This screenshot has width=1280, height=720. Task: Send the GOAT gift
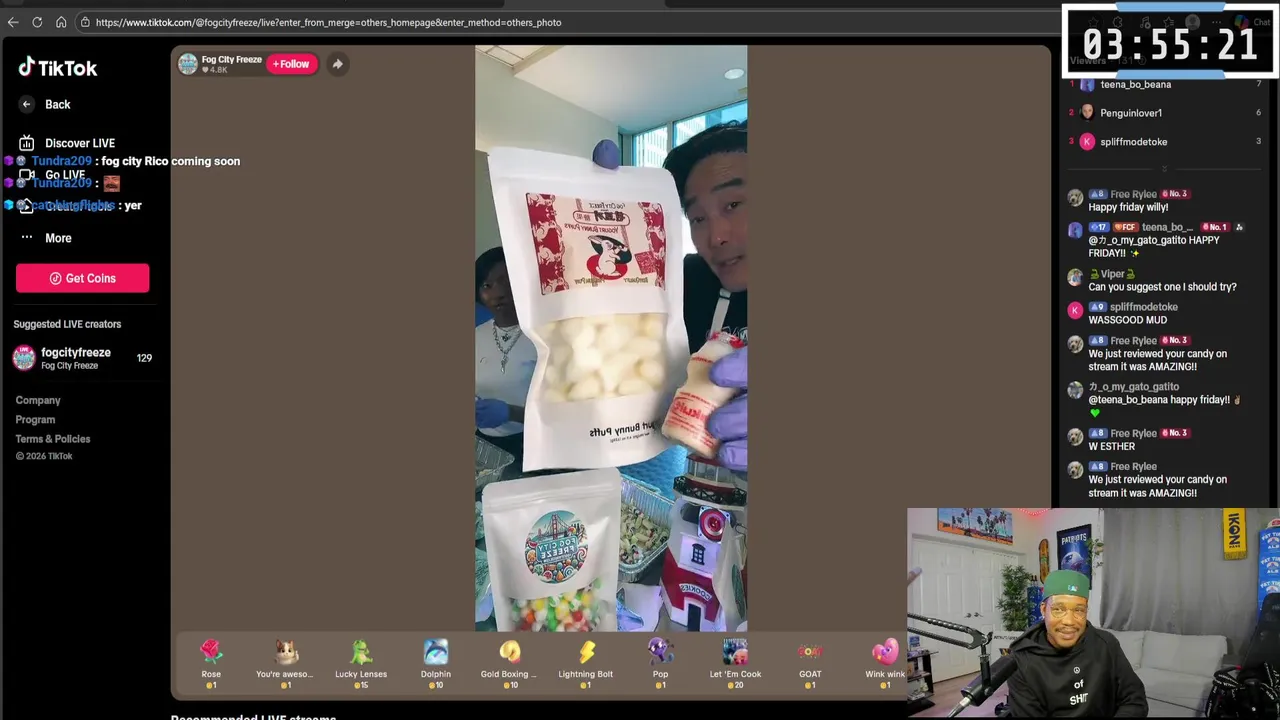(810, 663)
